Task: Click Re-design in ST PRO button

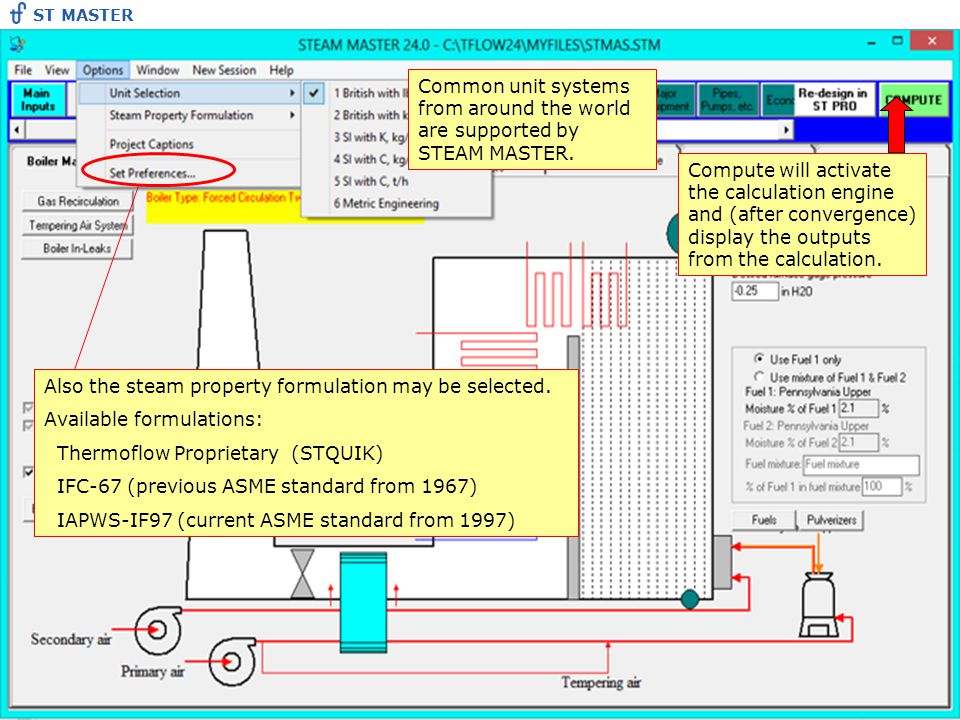Action: tap(833, 100)
